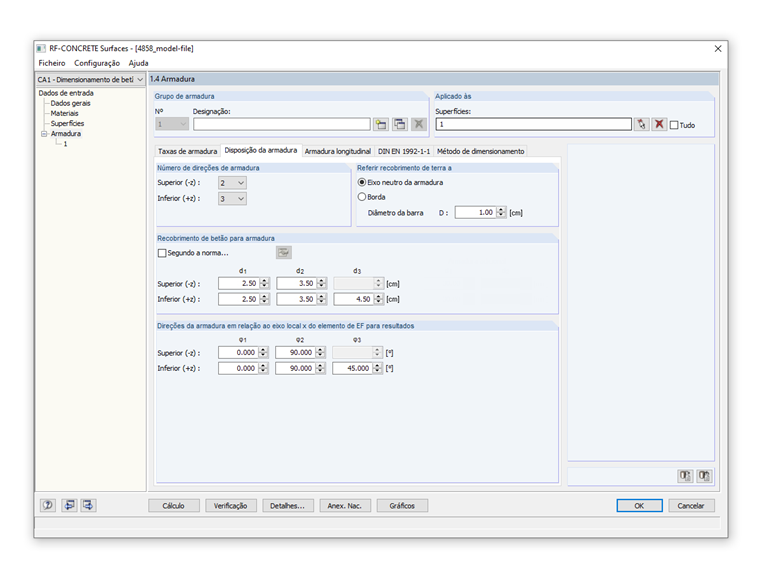Pick surfaces graphically icon next to Superfícies
760x570 pixels.
(x=641, y=125)
